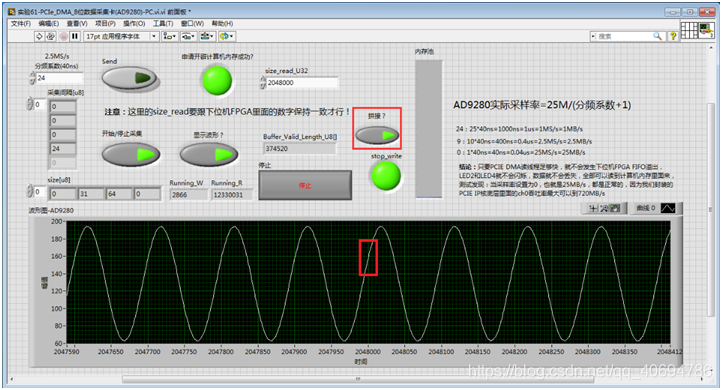Open the 17pt application font dropdown

pyautogui.click(x=121, y=36)
